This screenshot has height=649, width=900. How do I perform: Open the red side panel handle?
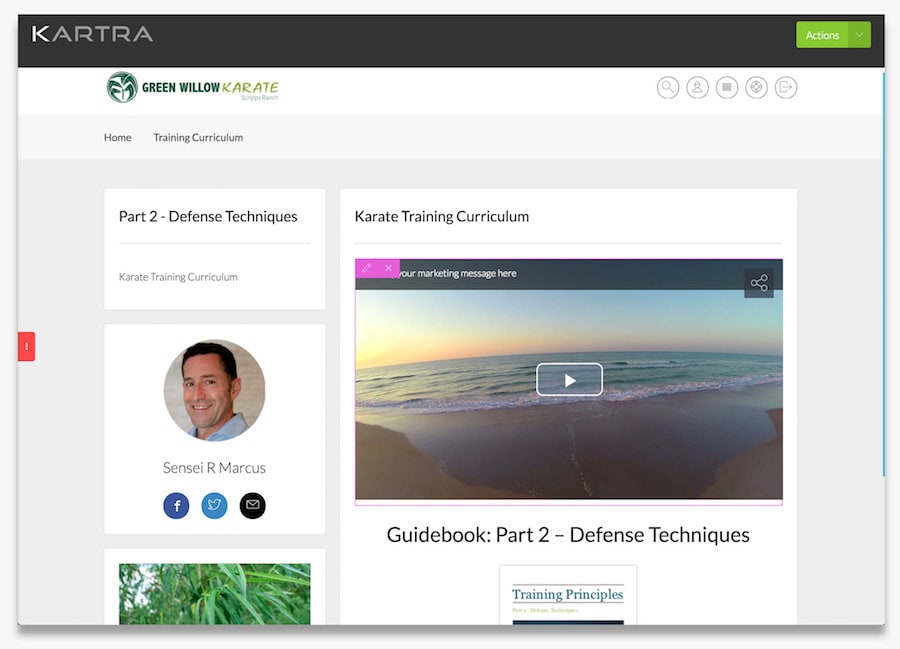tap(26, 346)
